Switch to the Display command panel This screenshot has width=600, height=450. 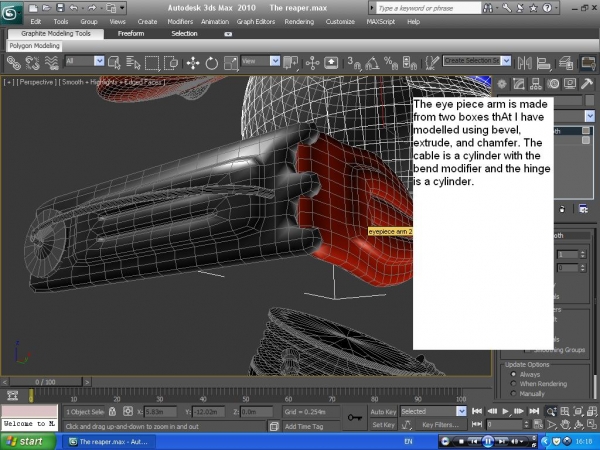click(570, 84)
